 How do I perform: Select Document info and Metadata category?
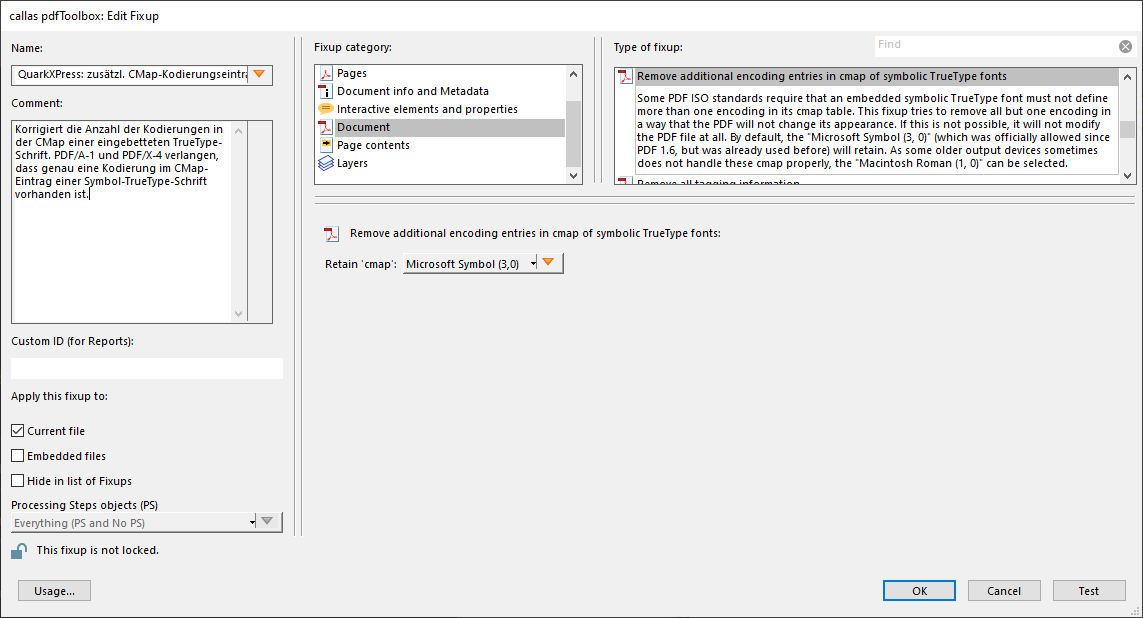413,91
